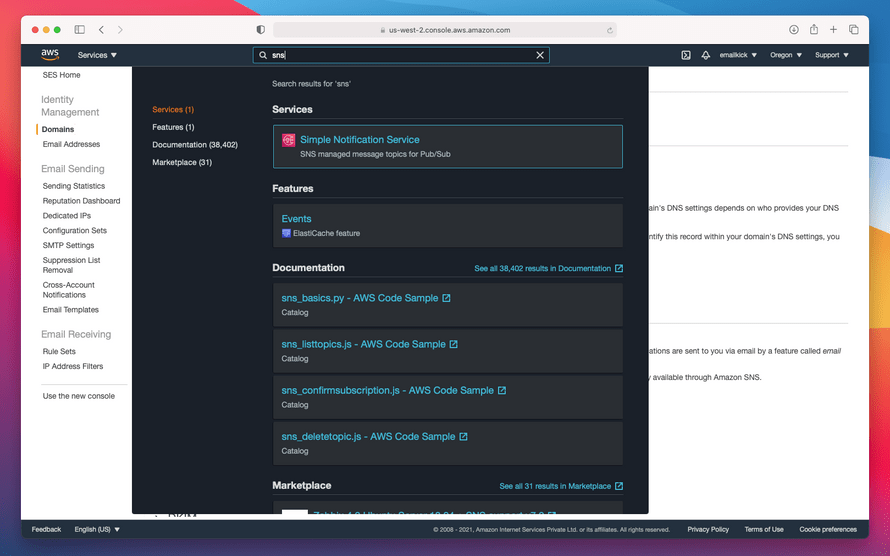Clear the search box with X icon
Screen dimensions: 890x556
point(540,55)
